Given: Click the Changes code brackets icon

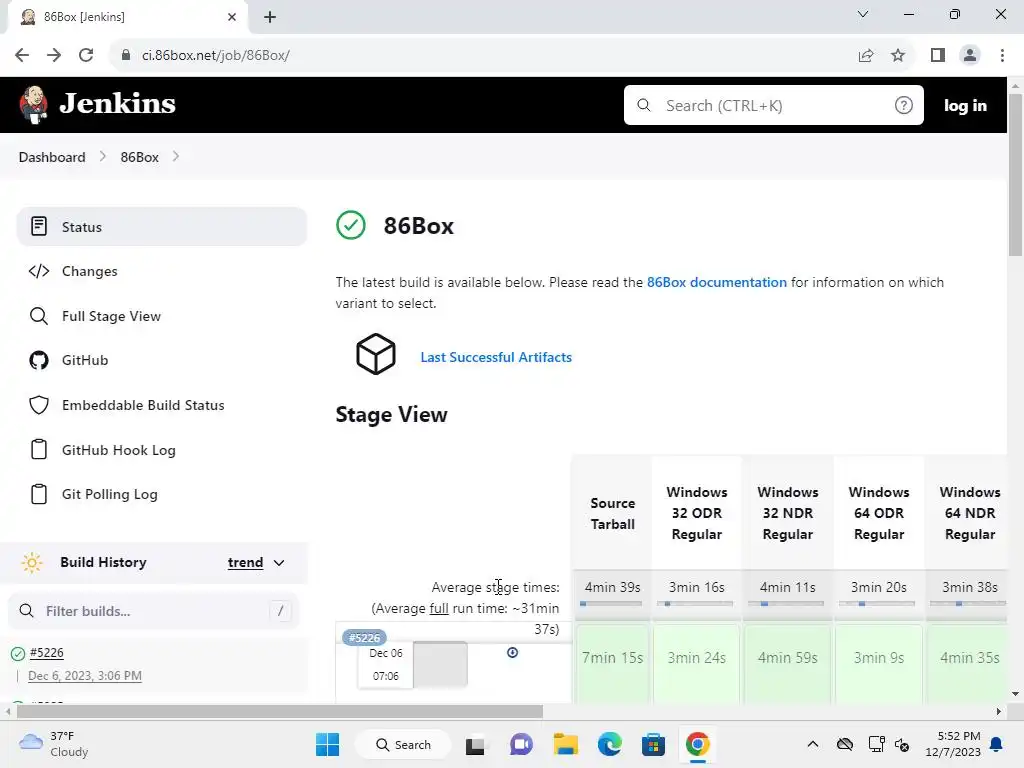Looking at the screenshot, I should pos(39,271).
